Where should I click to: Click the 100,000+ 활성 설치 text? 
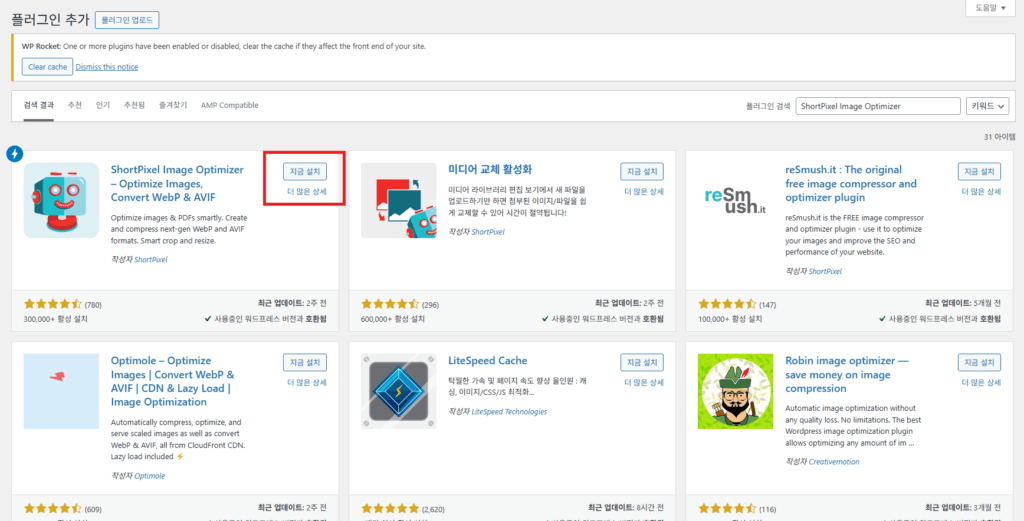coord(729,319)
